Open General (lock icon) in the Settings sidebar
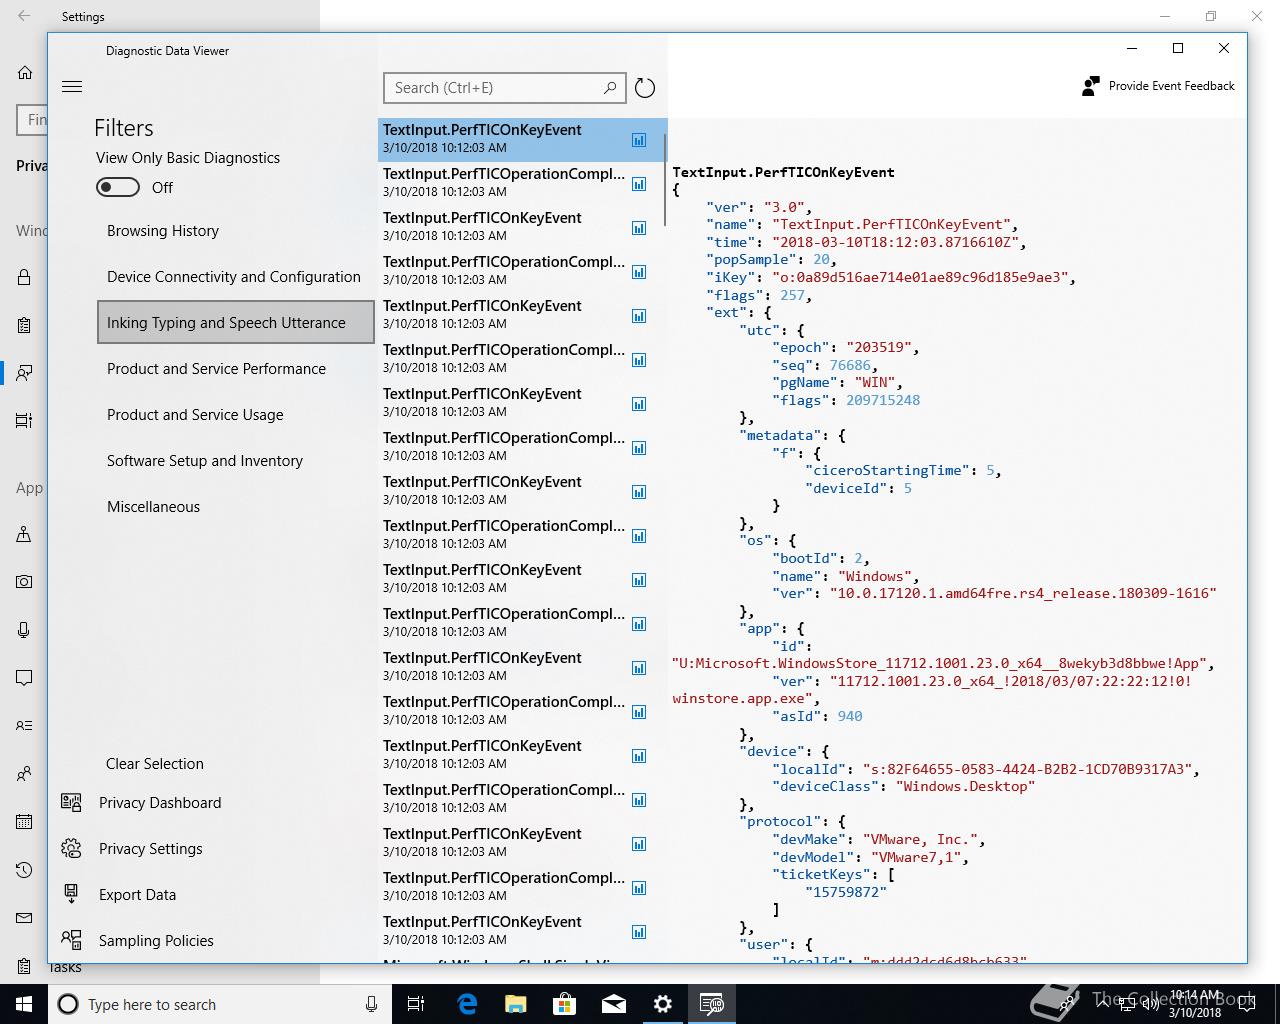 (24, 278)
